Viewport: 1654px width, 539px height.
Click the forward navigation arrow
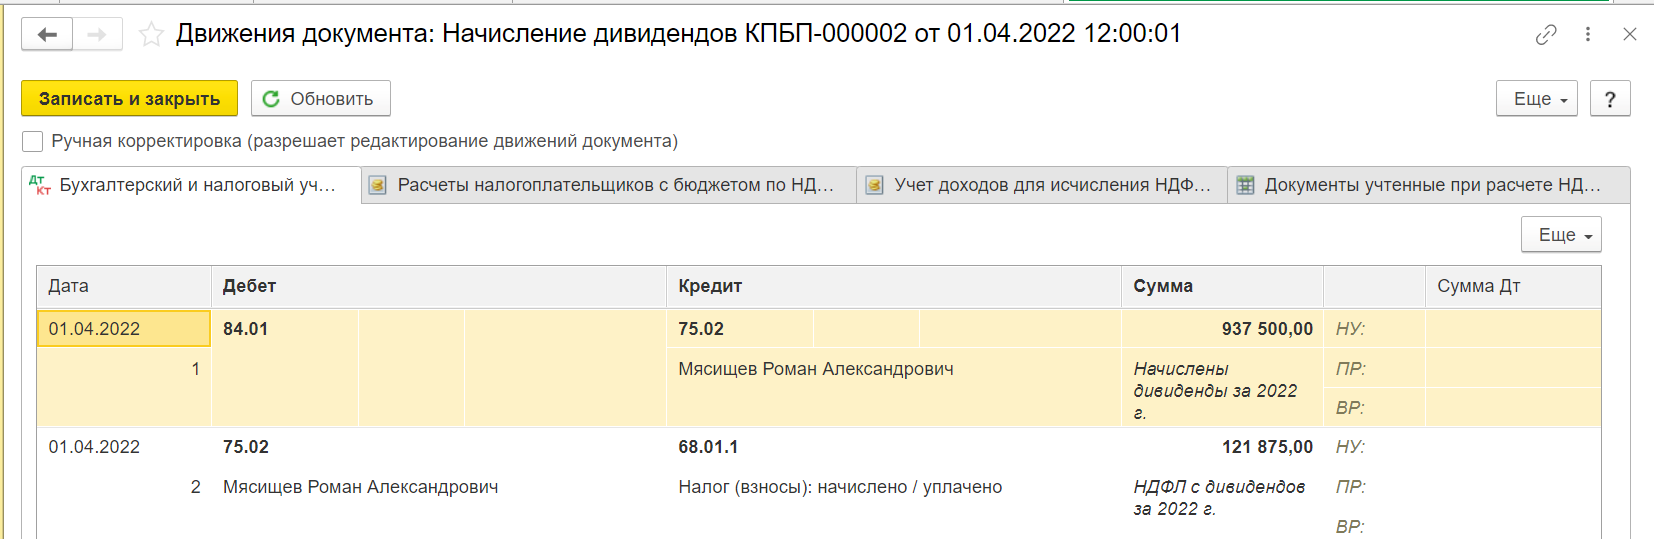pyautogui.click(x=97, y=34)
